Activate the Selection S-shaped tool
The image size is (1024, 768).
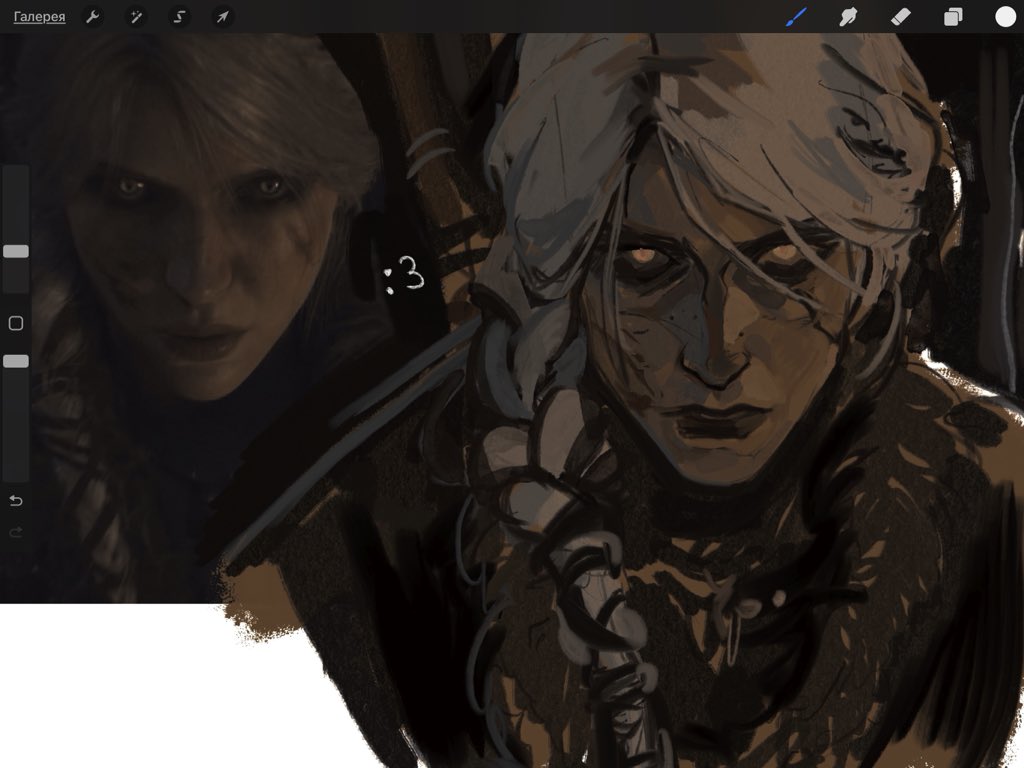(179, 17)
